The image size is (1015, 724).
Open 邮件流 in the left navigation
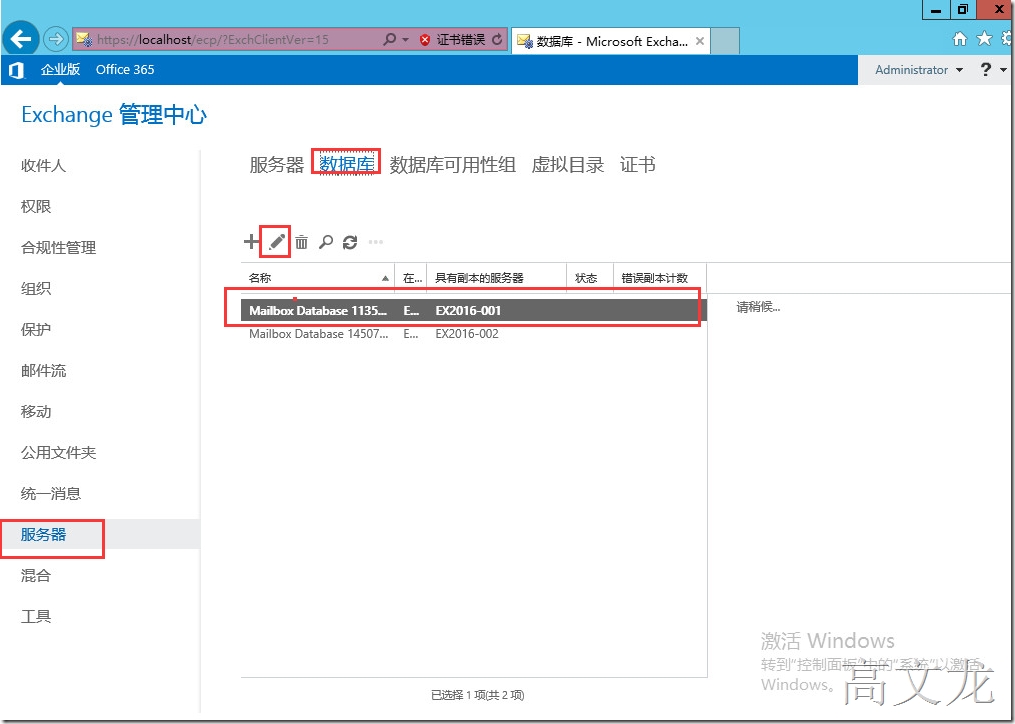[x=43, y=371]
